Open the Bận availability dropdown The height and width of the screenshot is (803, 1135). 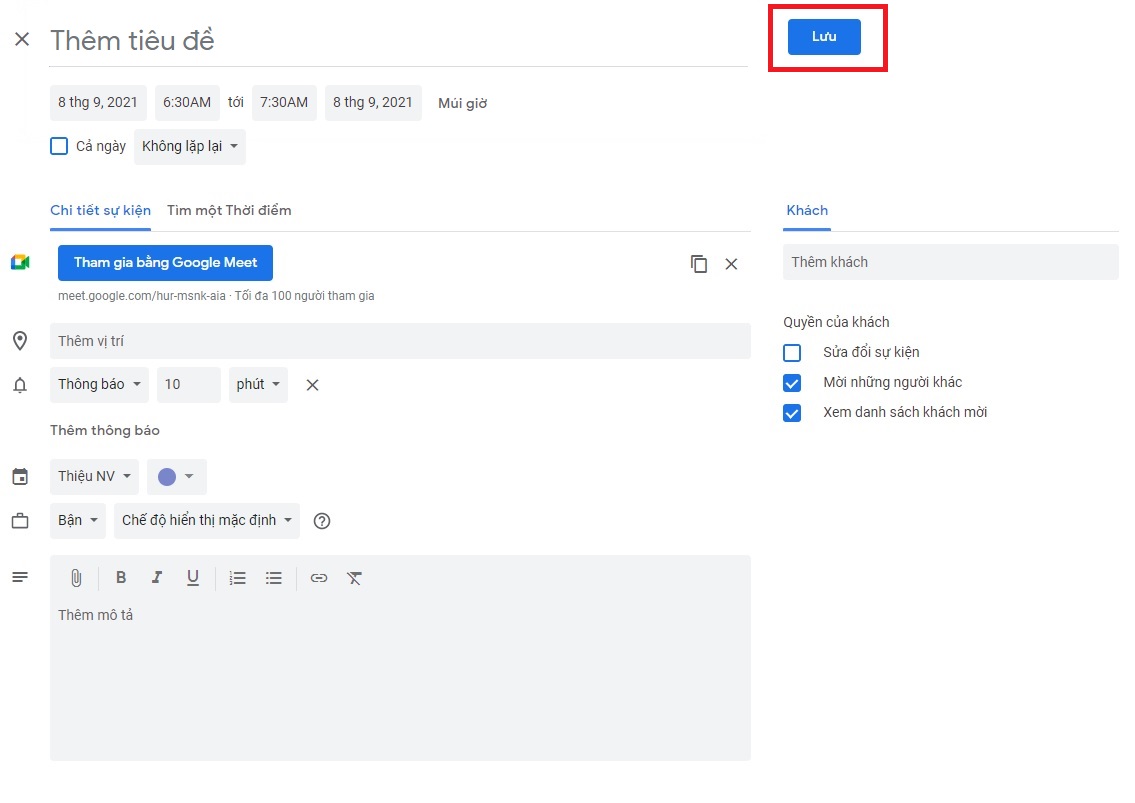(78, 521)
